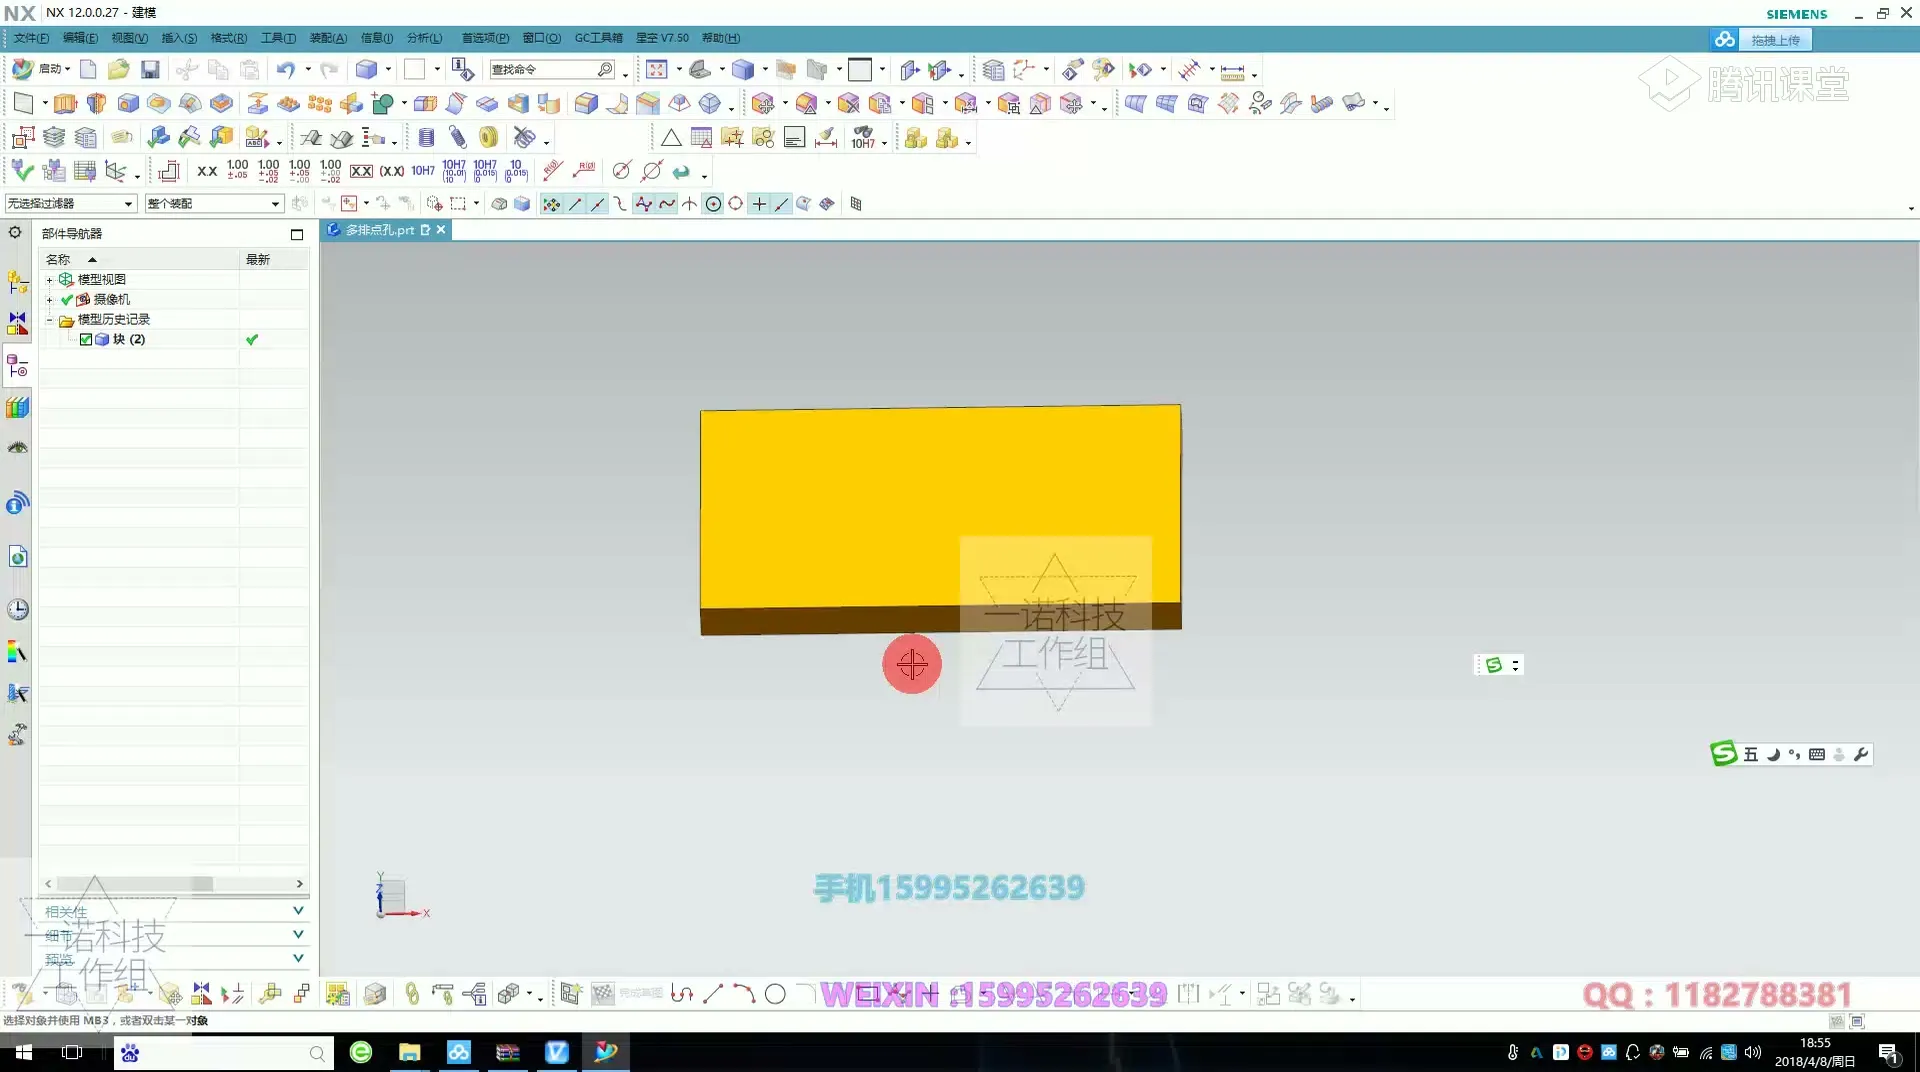Open the Sketch tool
1920x1072 pixels.
point(23,103)
